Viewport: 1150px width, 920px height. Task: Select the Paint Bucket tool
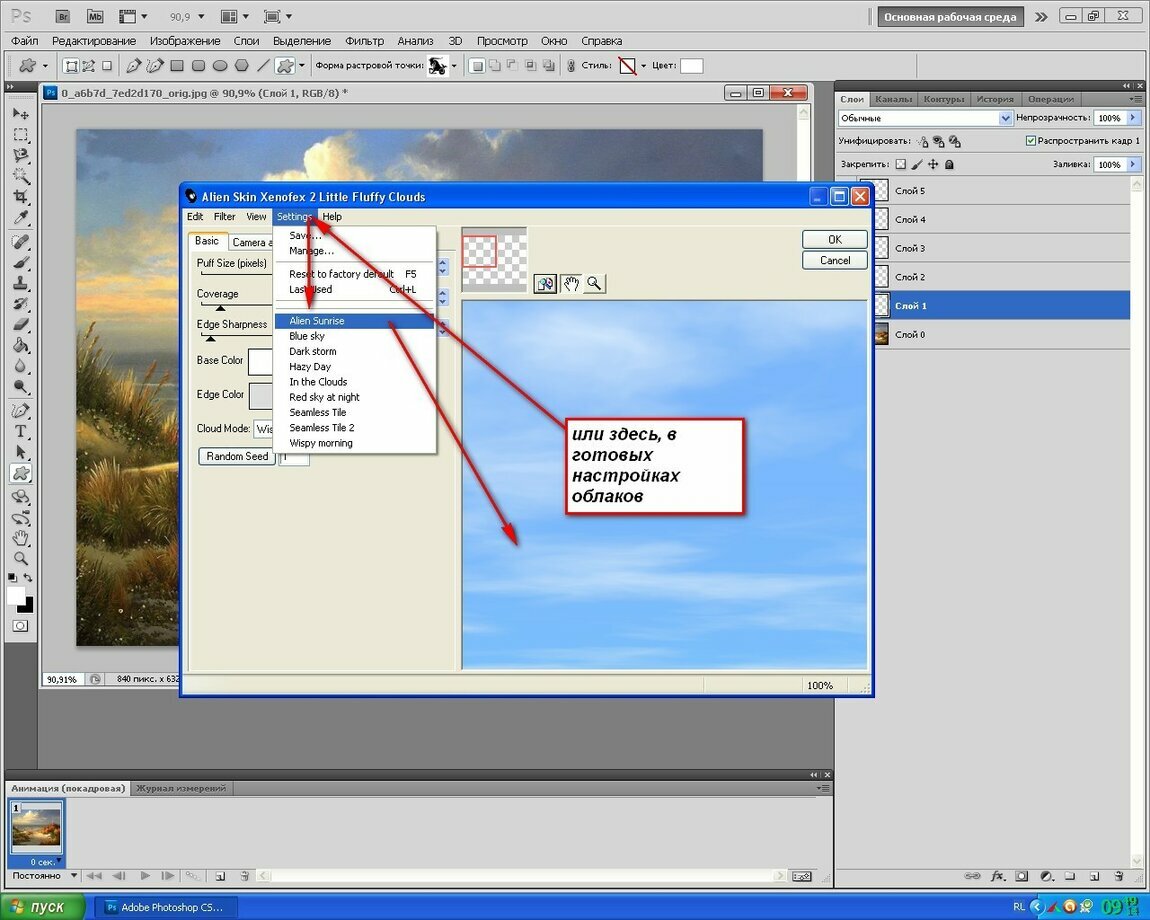click(21, 346)
